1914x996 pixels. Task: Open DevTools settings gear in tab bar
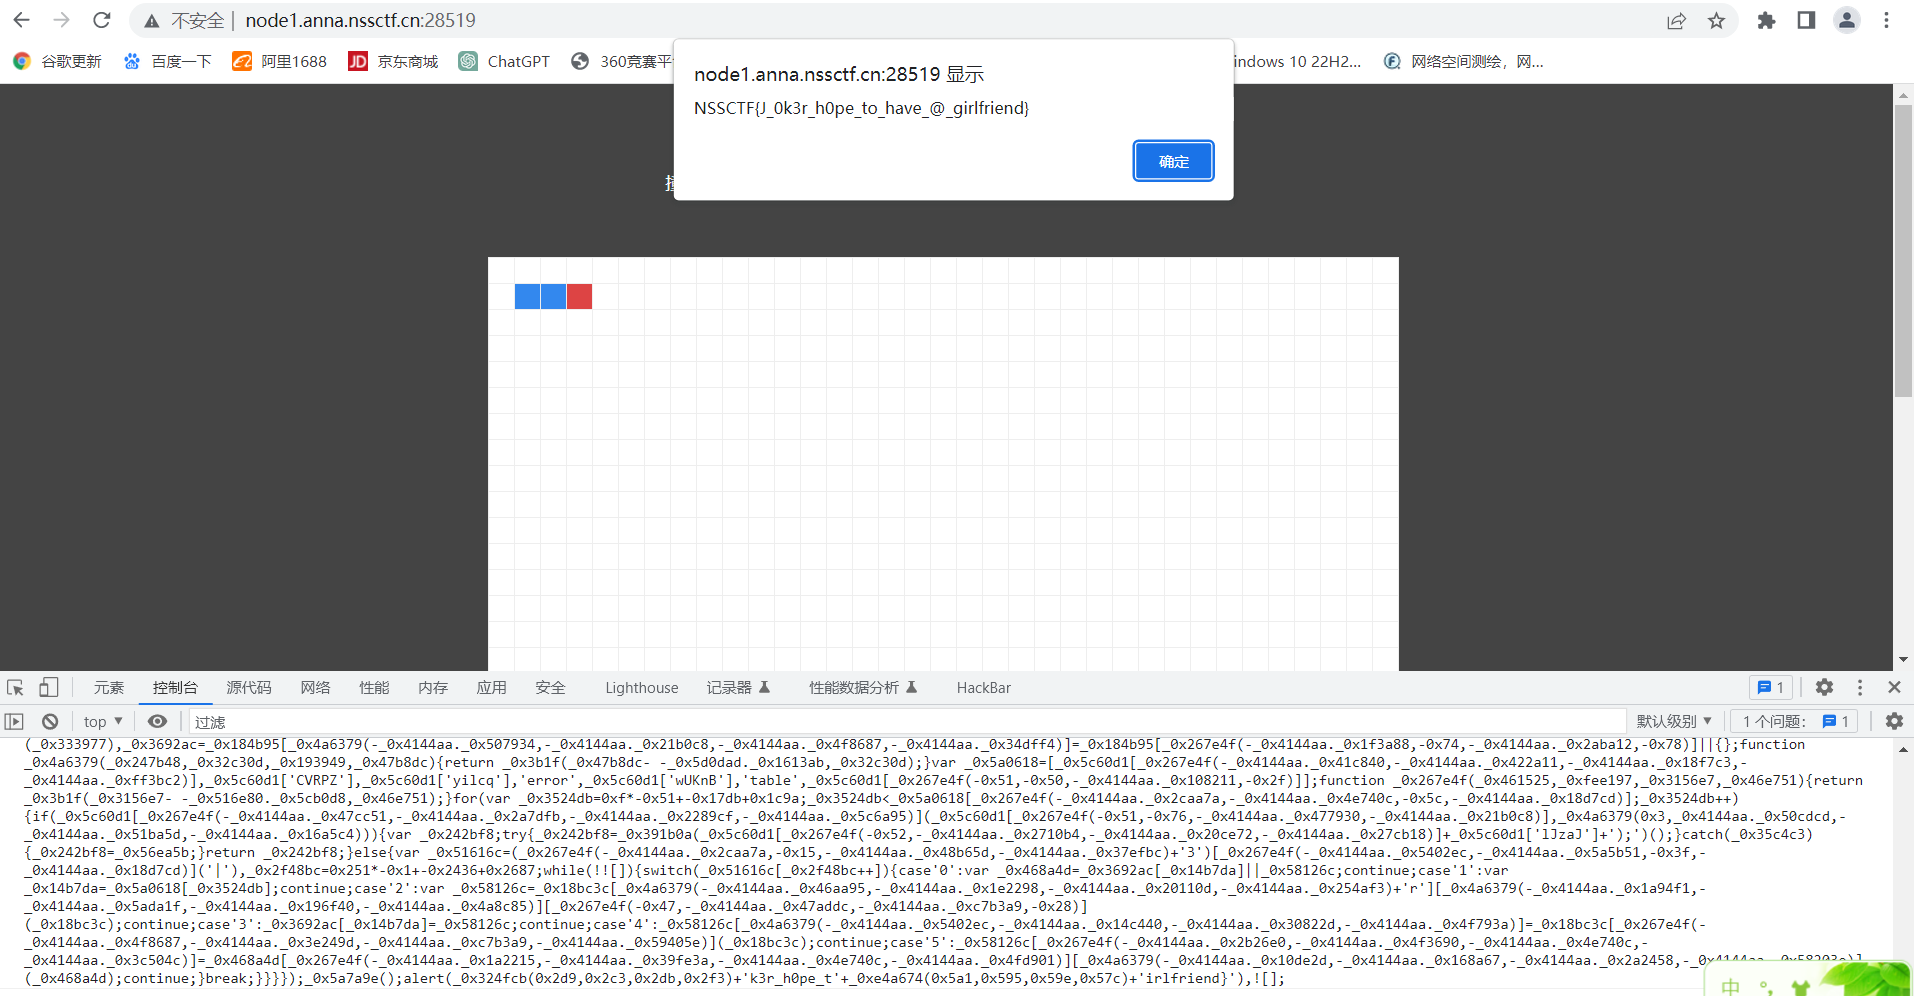[x=1824, y=688]
